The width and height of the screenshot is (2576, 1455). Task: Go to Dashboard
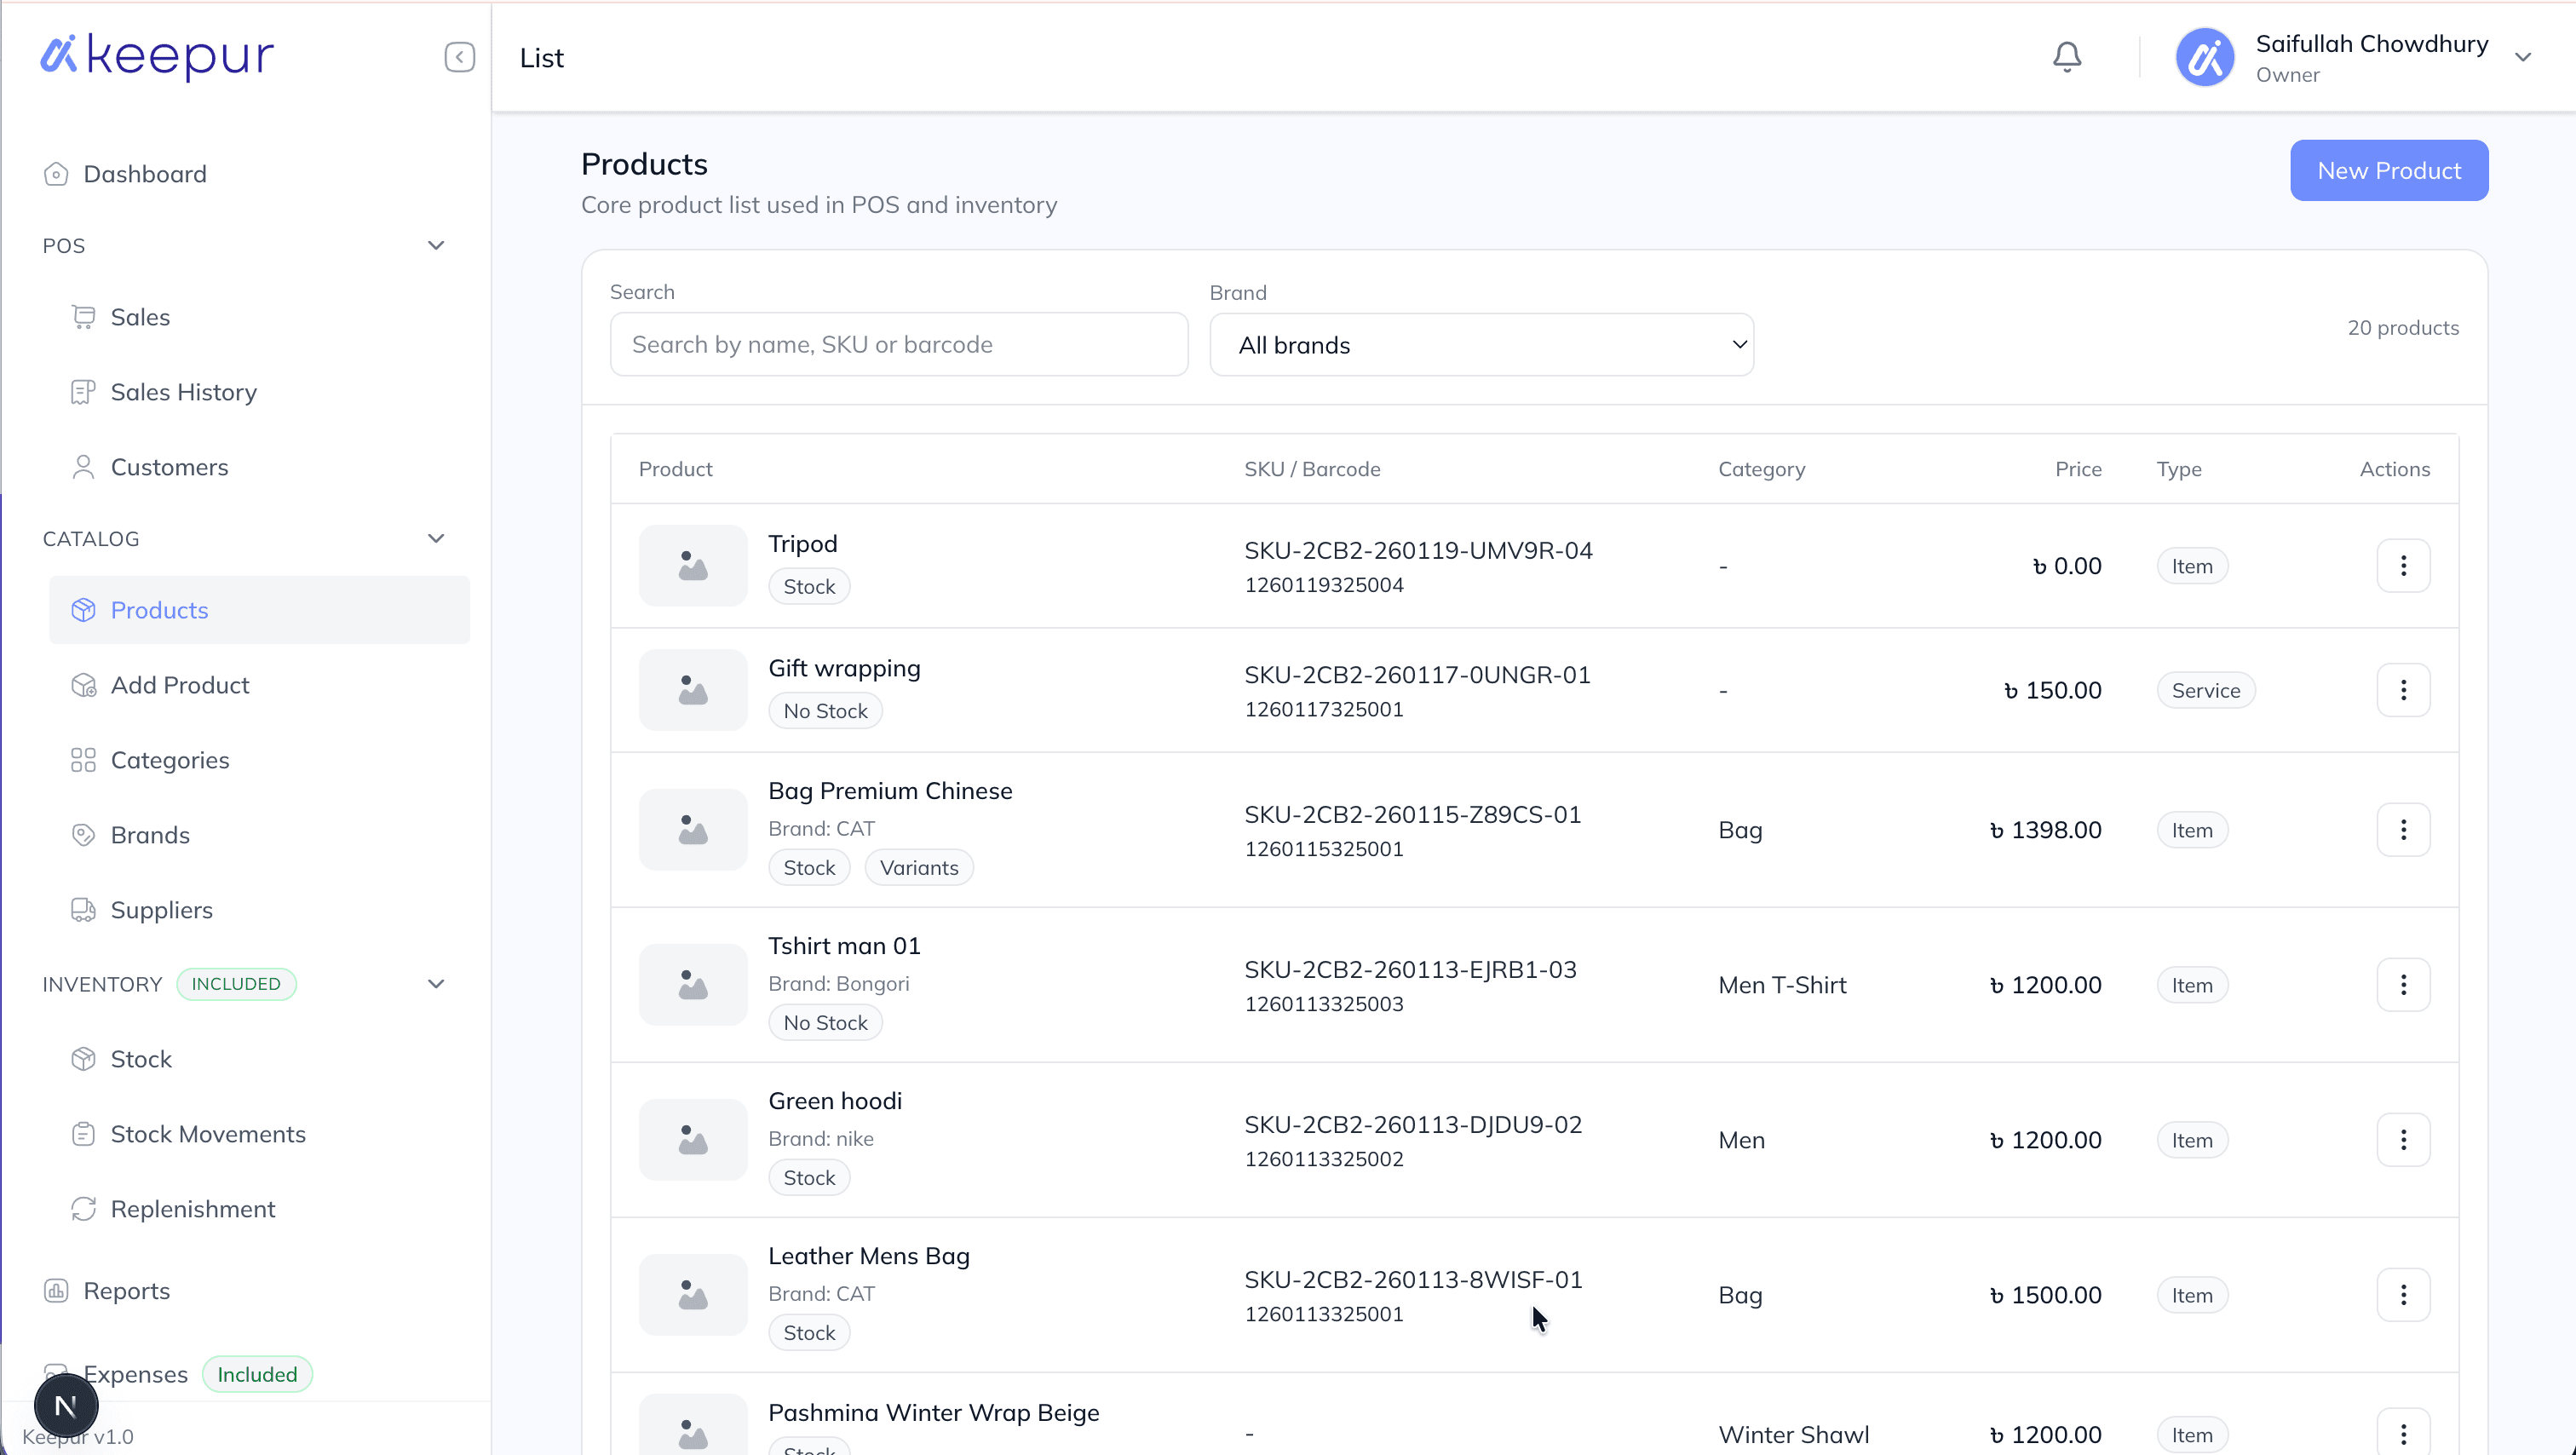(x=145, y=174)
